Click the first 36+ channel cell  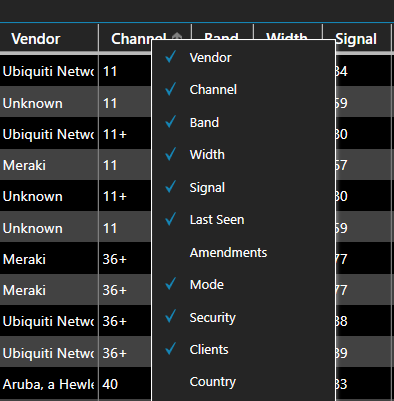[x=115, y=259]
